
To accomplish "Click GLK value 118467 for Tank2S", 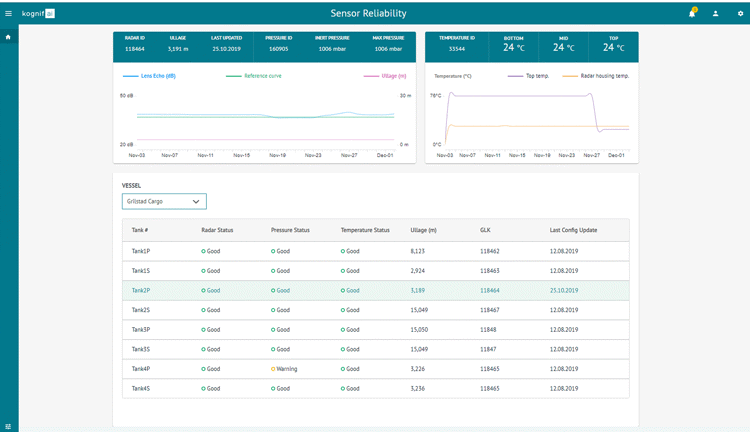I will (490, 310).
